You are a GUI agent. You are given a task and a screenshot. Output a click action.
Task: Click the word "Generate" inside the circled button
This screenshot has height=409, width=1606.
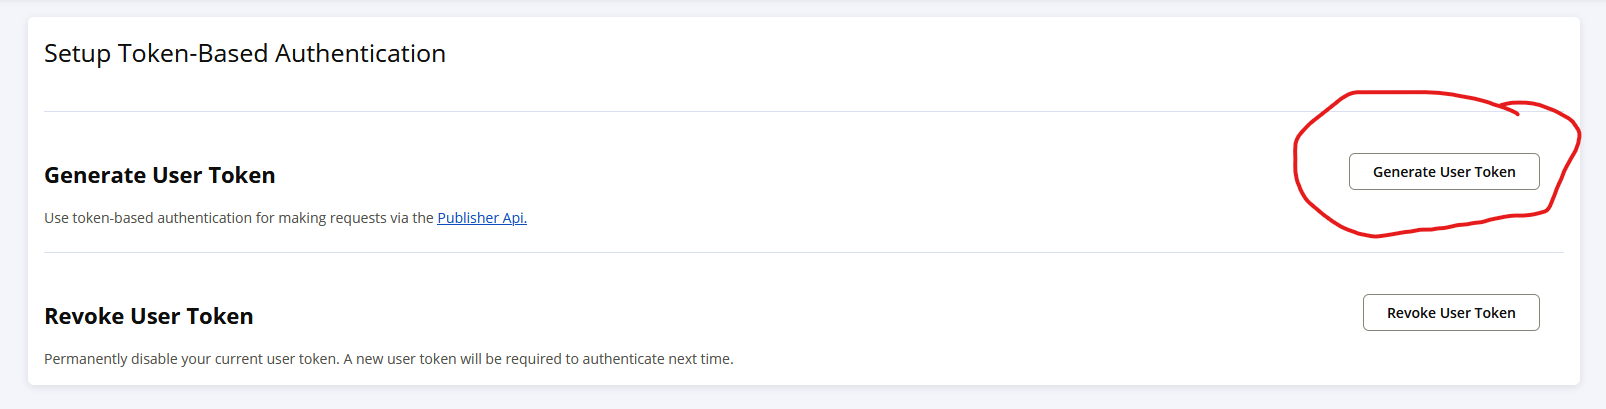click(1405, 172)
